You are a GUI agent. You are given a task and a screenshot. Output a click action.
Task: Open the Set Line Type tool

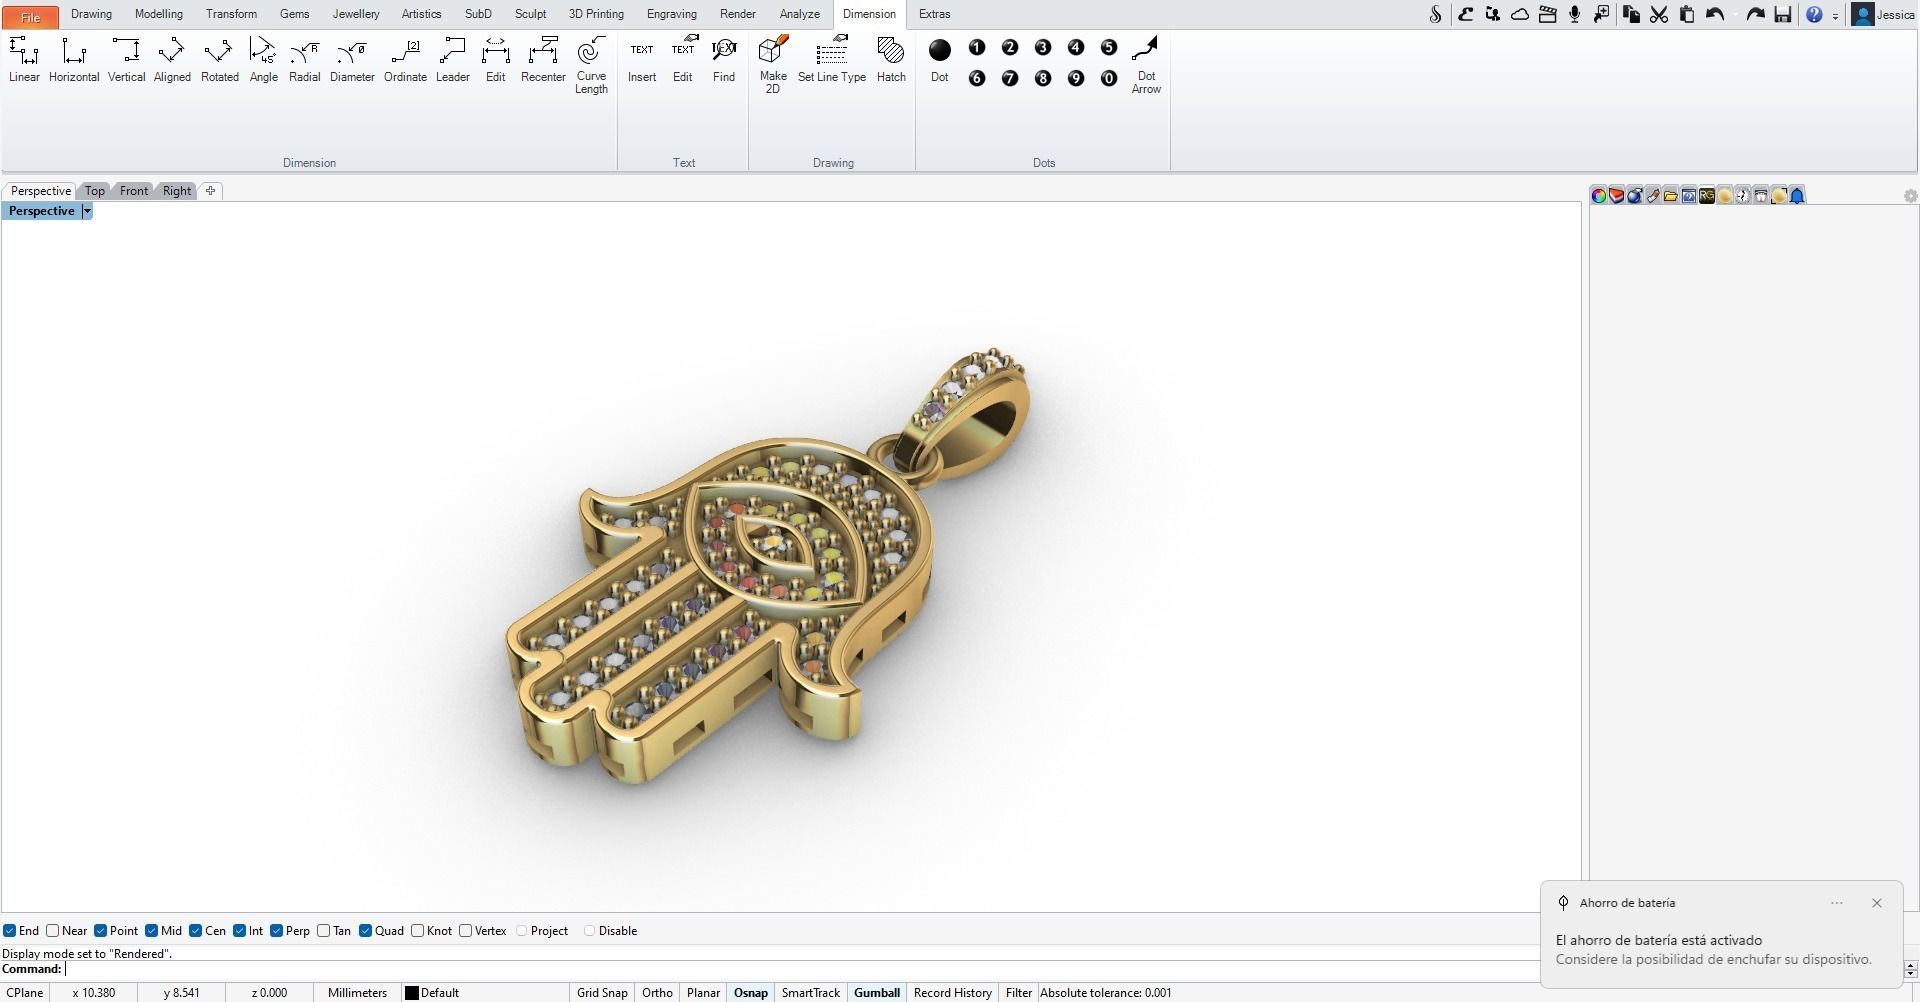pyautogui.click(x=832, y=60)
